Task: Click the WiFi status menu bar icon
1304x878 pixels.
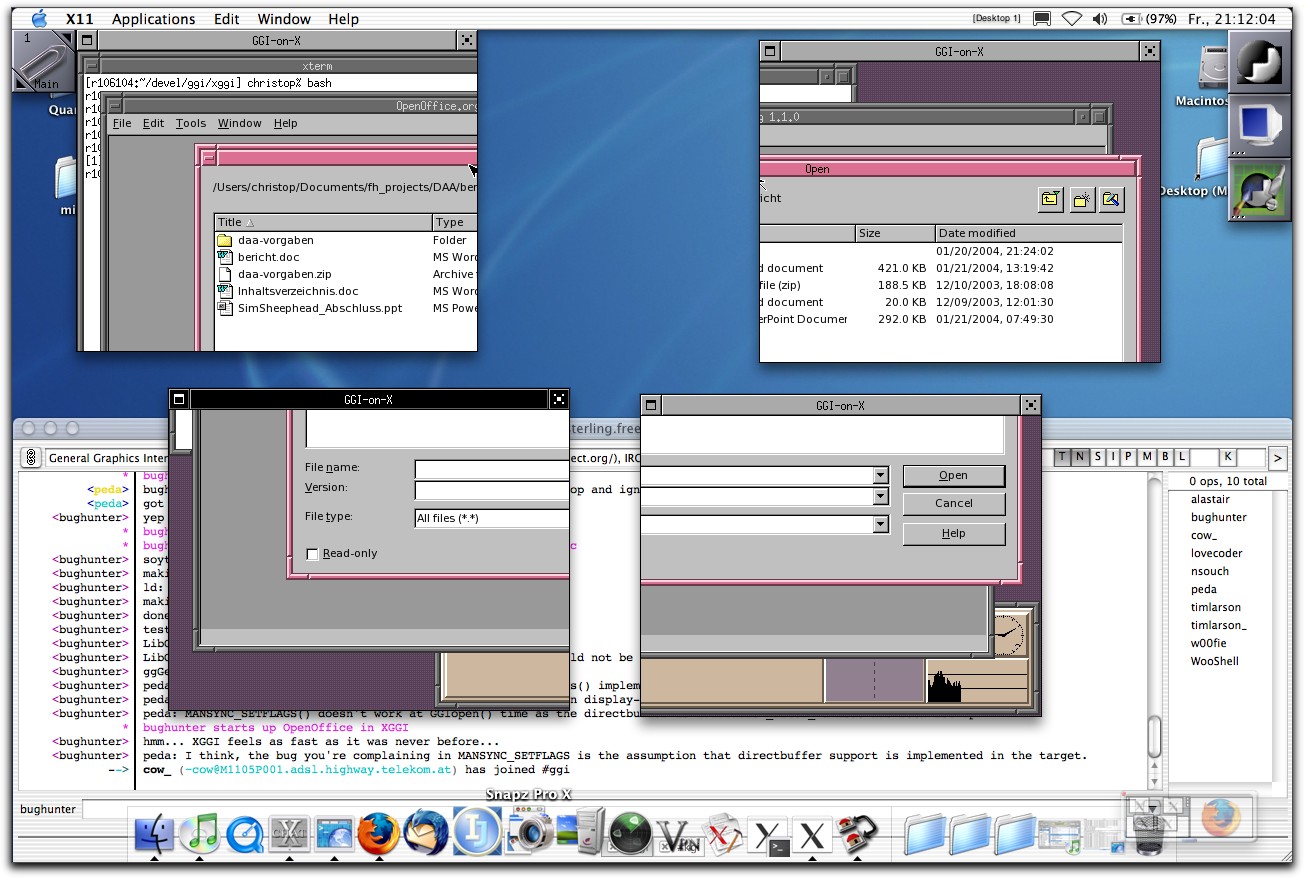Action: [x=1072, y=19]
